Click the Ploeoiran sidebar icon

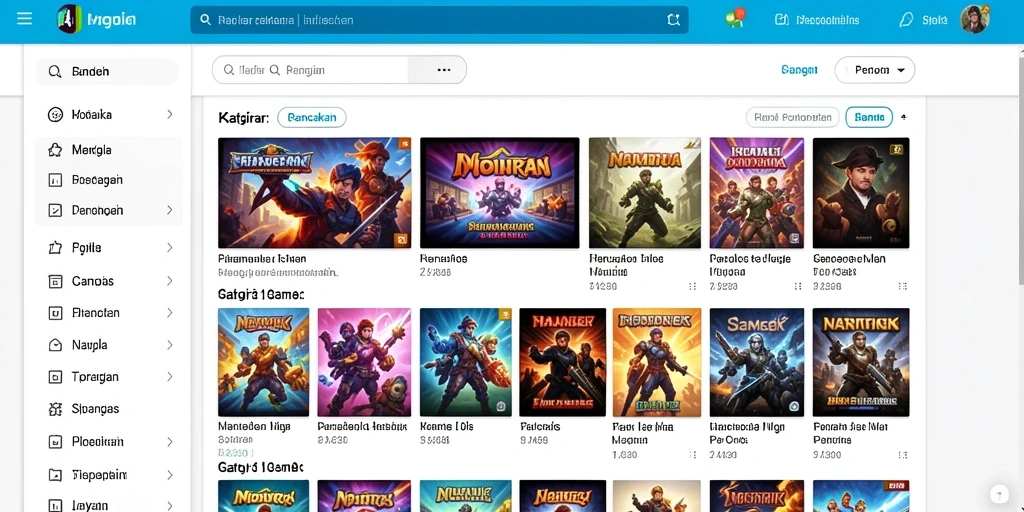click(56, 442)
